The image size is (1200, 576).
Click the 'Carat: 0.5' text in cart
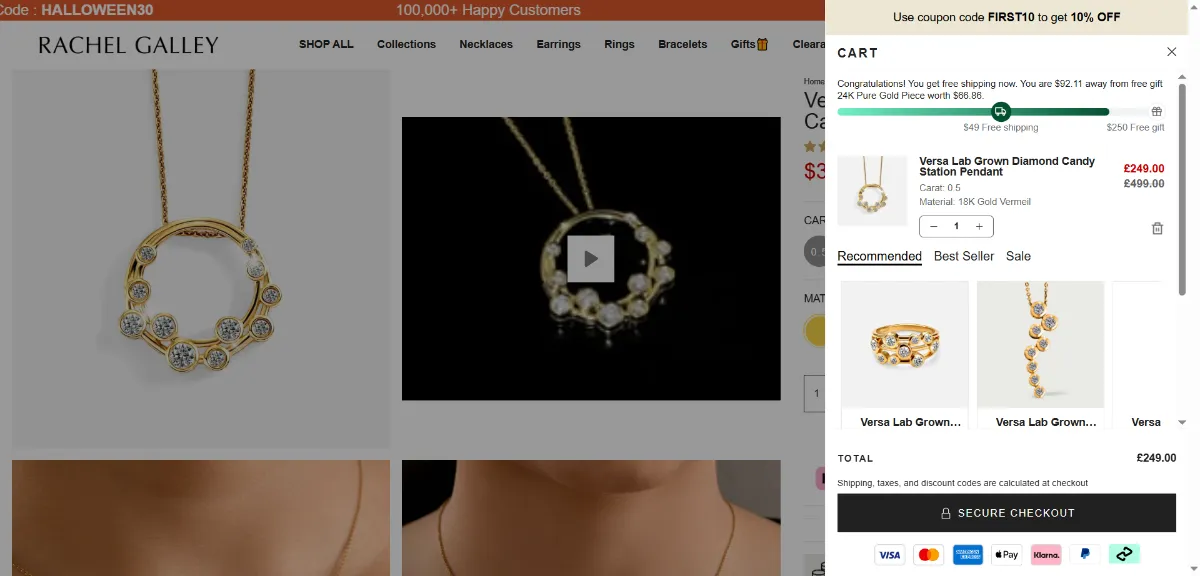pyautogui.click(x=940, y=188)
